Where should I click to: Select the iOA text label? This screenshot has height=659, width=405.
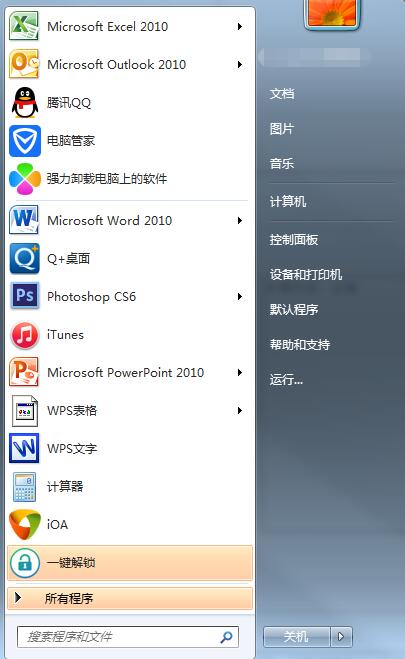57,525
